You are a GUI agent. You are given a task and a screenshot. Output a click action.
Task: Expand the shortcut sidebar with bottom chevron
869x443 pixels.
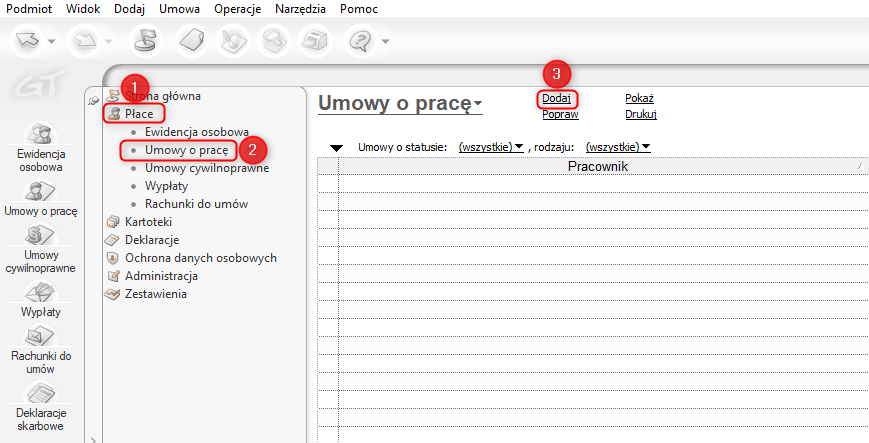click(x=93, y=439)
